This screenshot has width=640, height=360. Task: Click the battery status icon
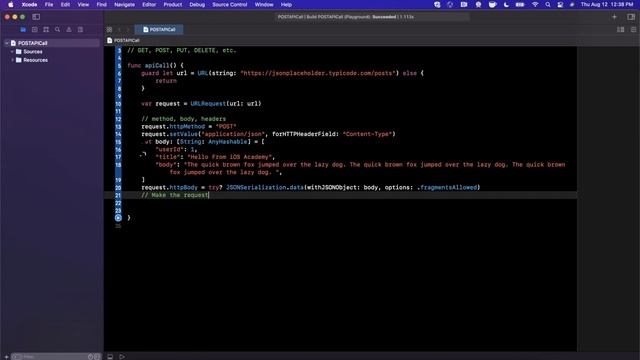coord(520,4)
